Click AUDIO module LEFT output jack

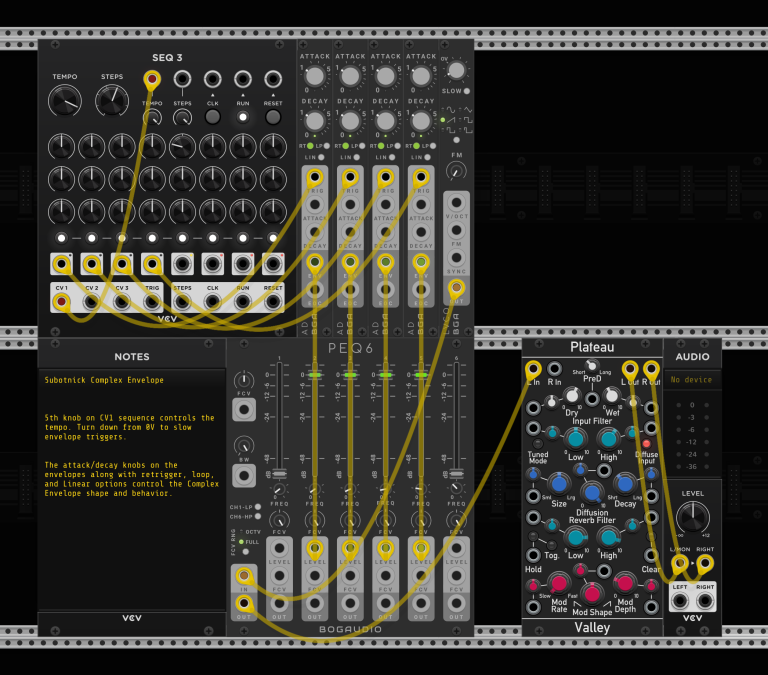pos(679,601)
